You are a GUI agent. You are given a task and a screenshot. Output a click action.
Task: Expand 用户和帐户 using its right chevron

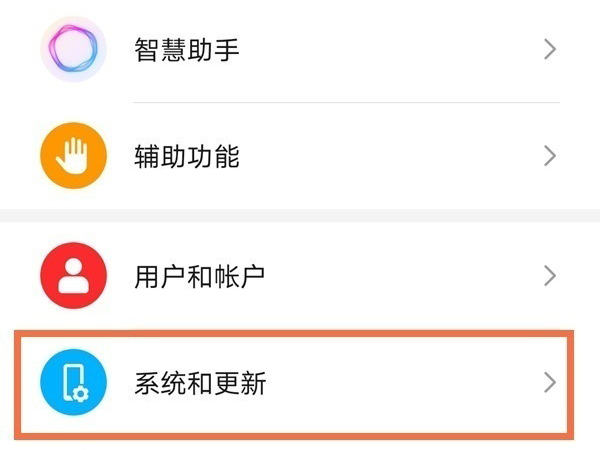(549, 275)
